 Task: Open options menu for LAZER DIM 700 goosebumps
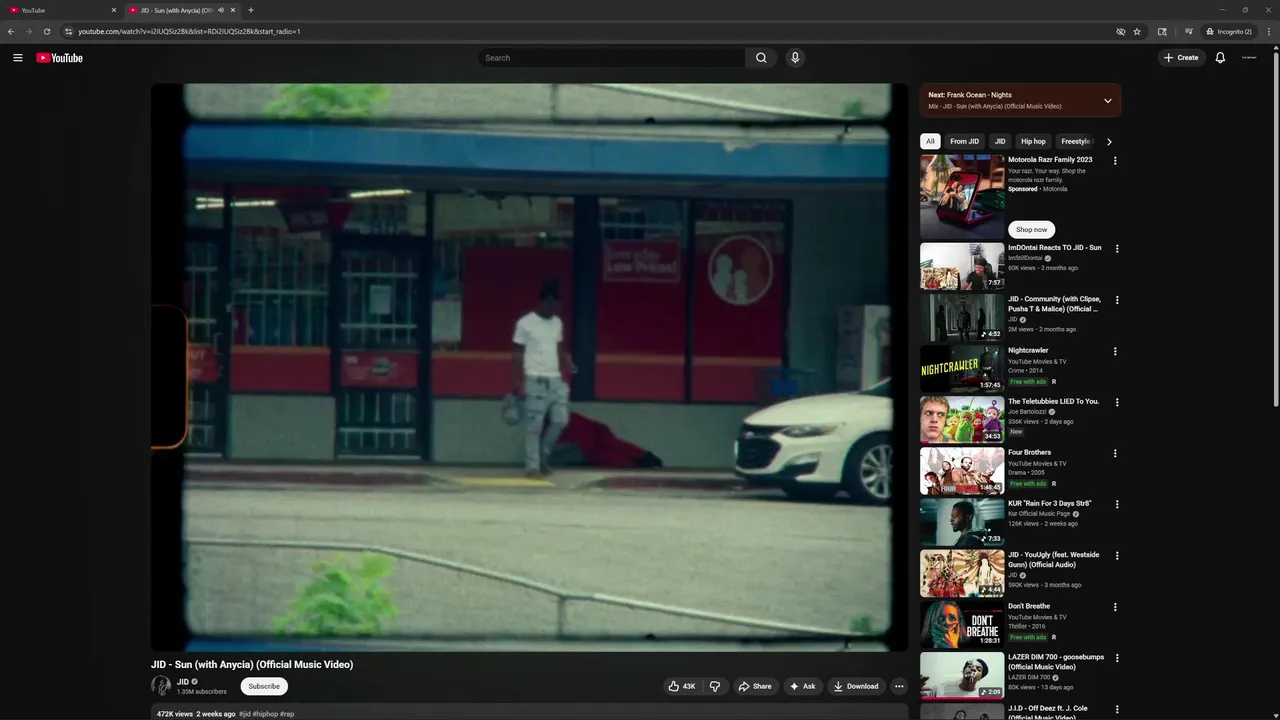tap(1116, 658)
